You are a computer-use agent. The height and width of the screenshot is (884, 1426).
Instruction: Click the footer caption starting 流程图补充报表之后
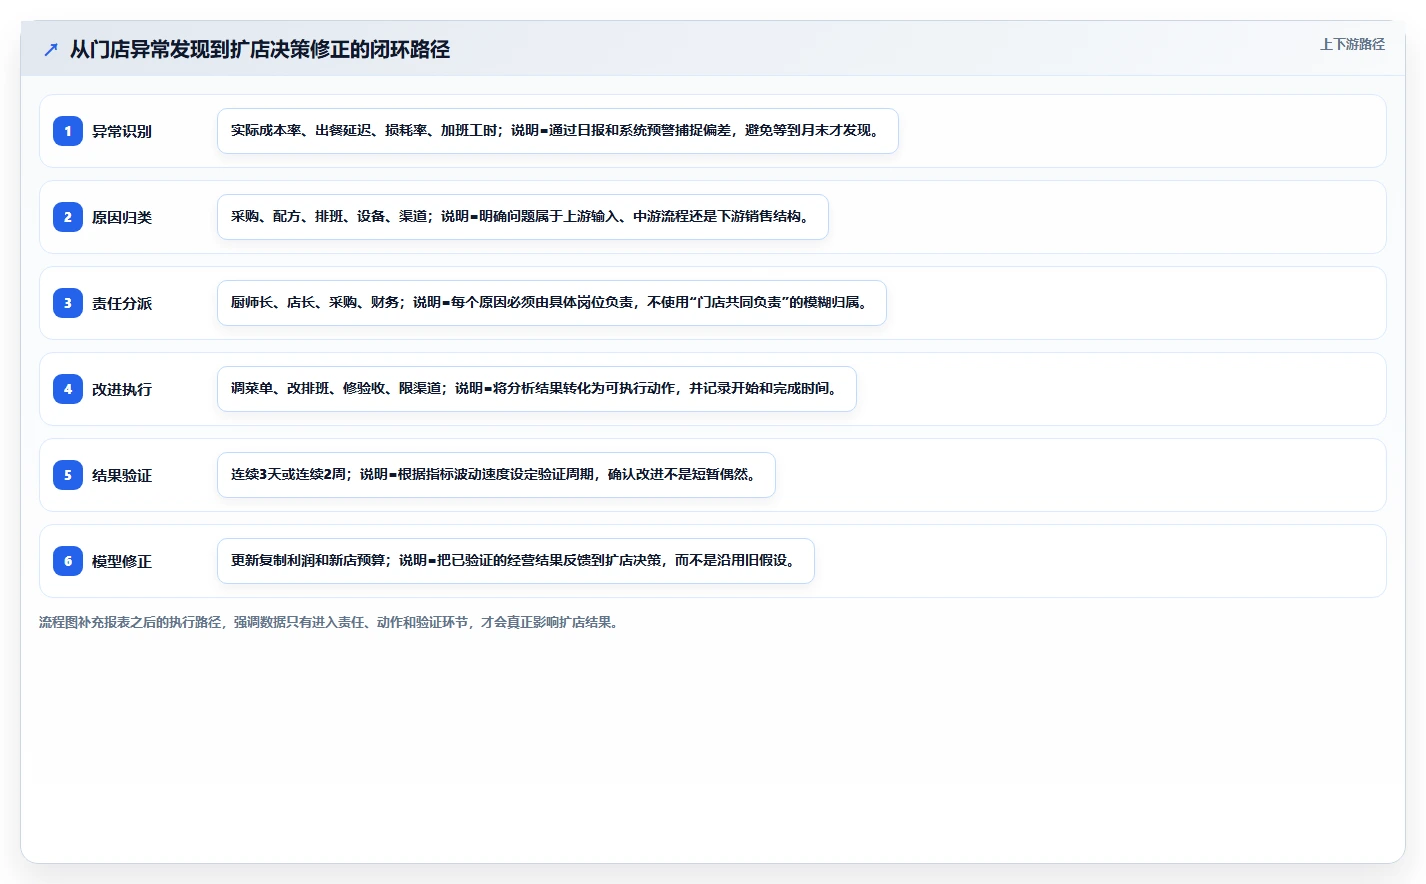[x=331, y=622]
